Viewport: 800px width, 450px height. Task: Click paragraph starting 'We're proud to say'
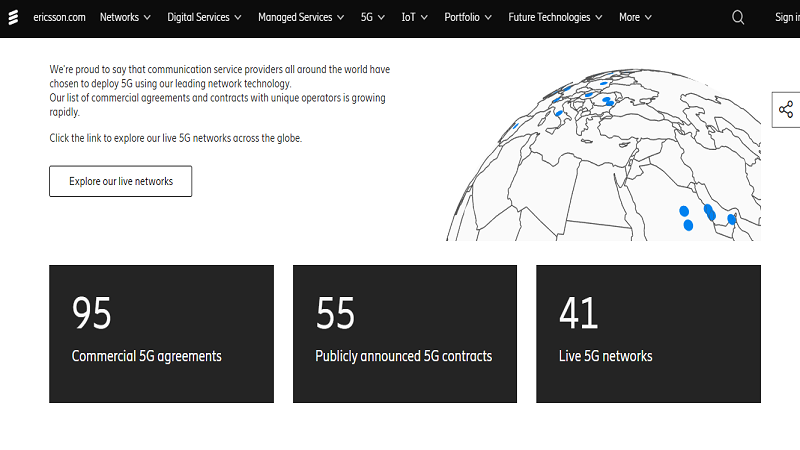(x=219, y=90)
